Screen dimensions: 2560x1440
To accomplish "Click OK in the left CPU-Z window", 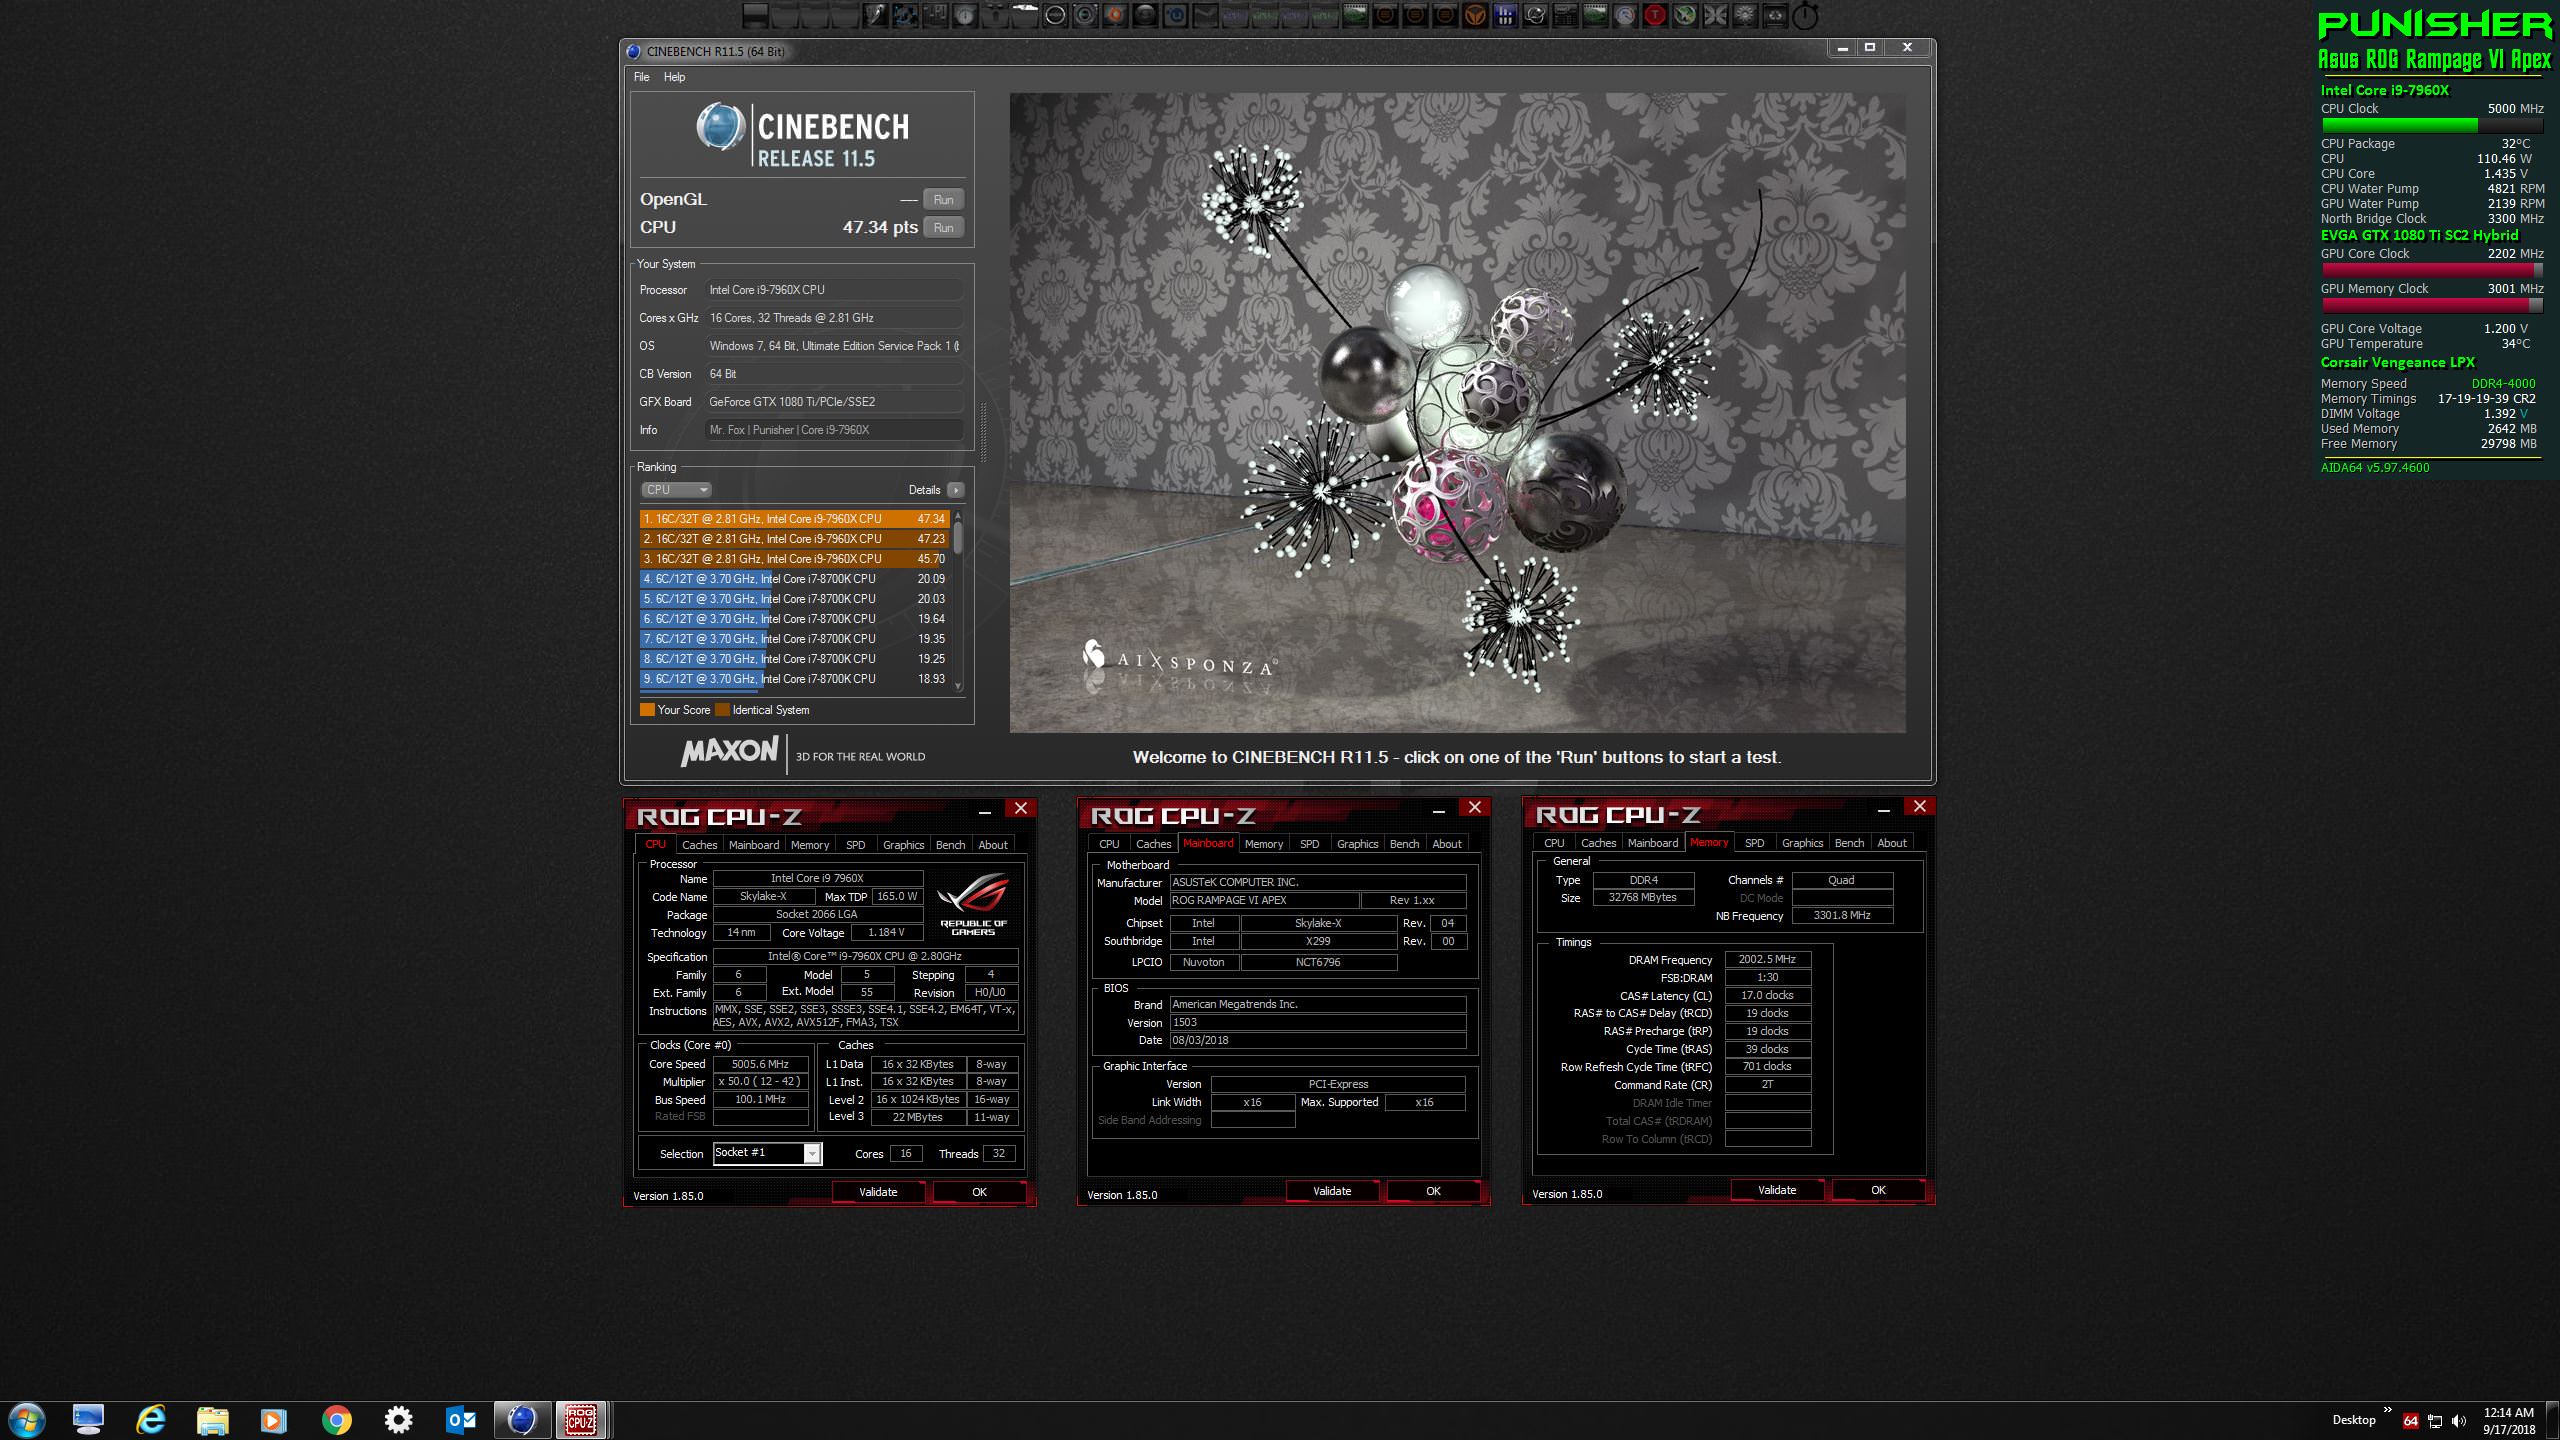I will (x=979, y=1192).
